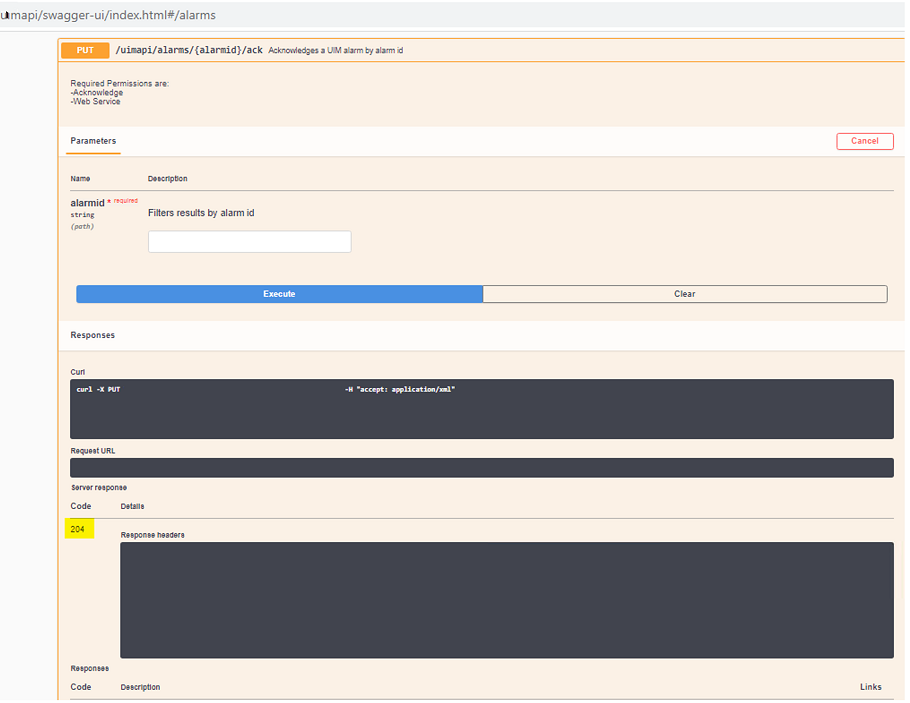Click the 'Filters results by alarm id' description
The width and height of the screenshot is (910, 703).
[201, 213]
